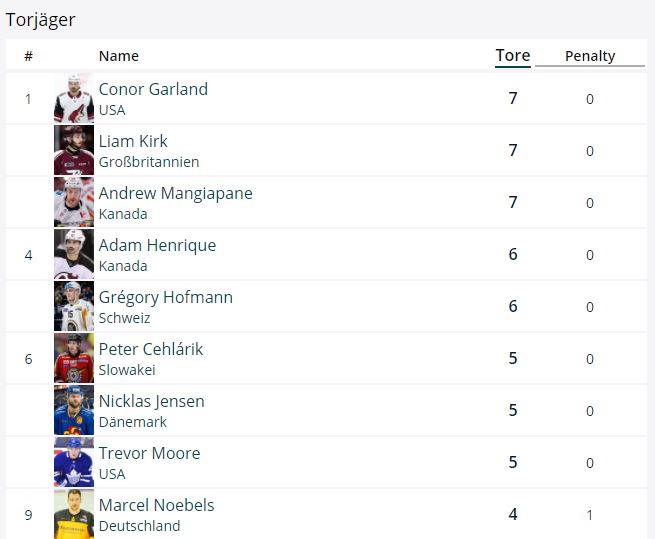The width and height of the screenshot is (655, 539).
Task: Open Marcel Noebels' player photo
Action: pos(74,514)
